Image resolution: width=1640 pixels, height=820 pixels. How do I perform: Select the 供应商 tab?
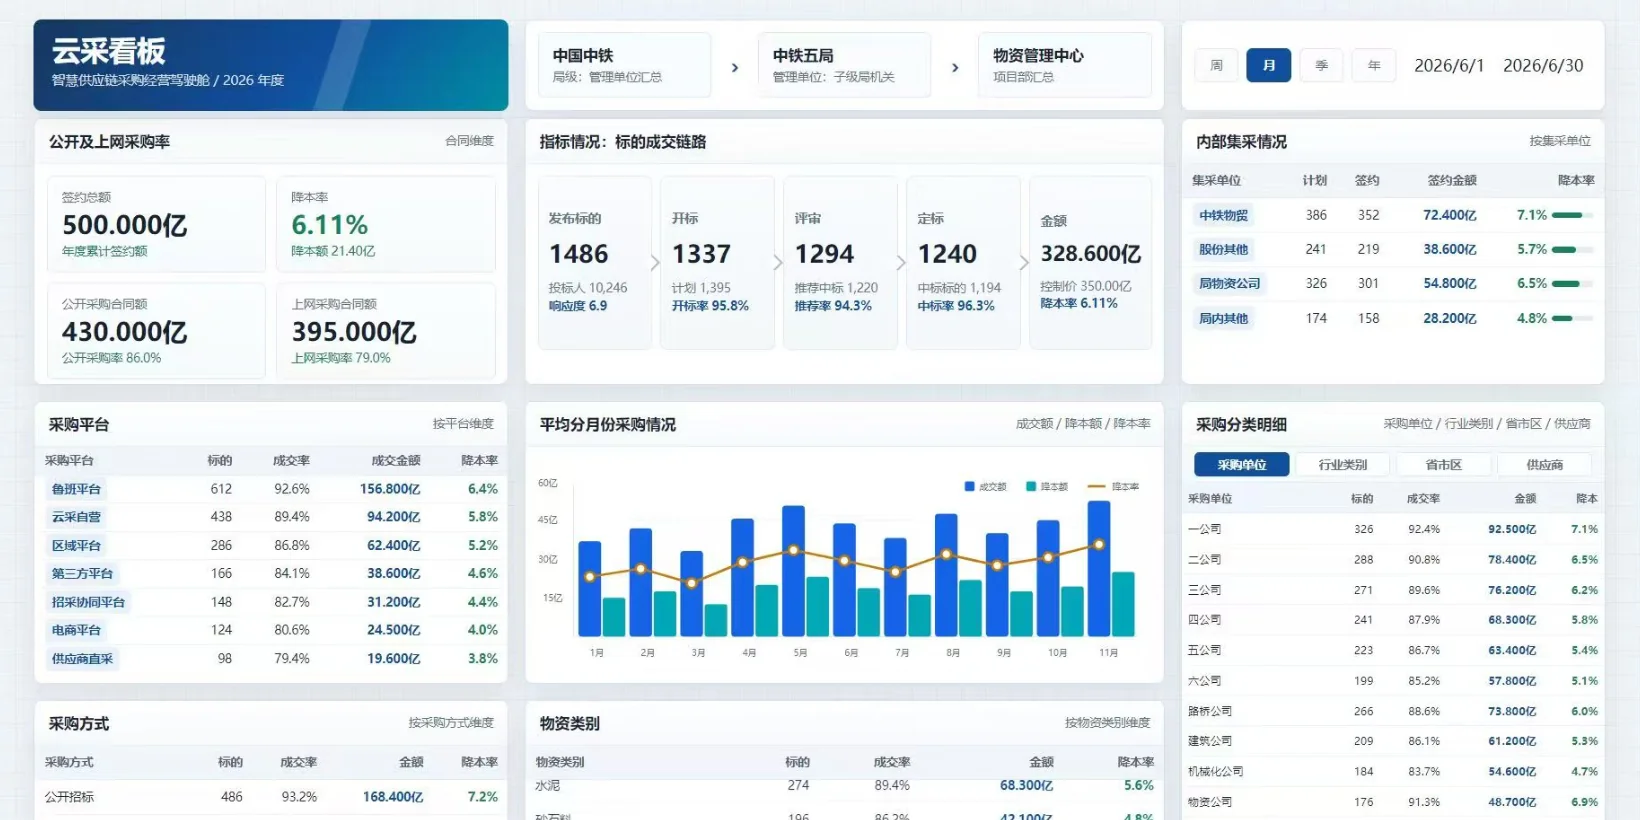(x=1545, y=465)
